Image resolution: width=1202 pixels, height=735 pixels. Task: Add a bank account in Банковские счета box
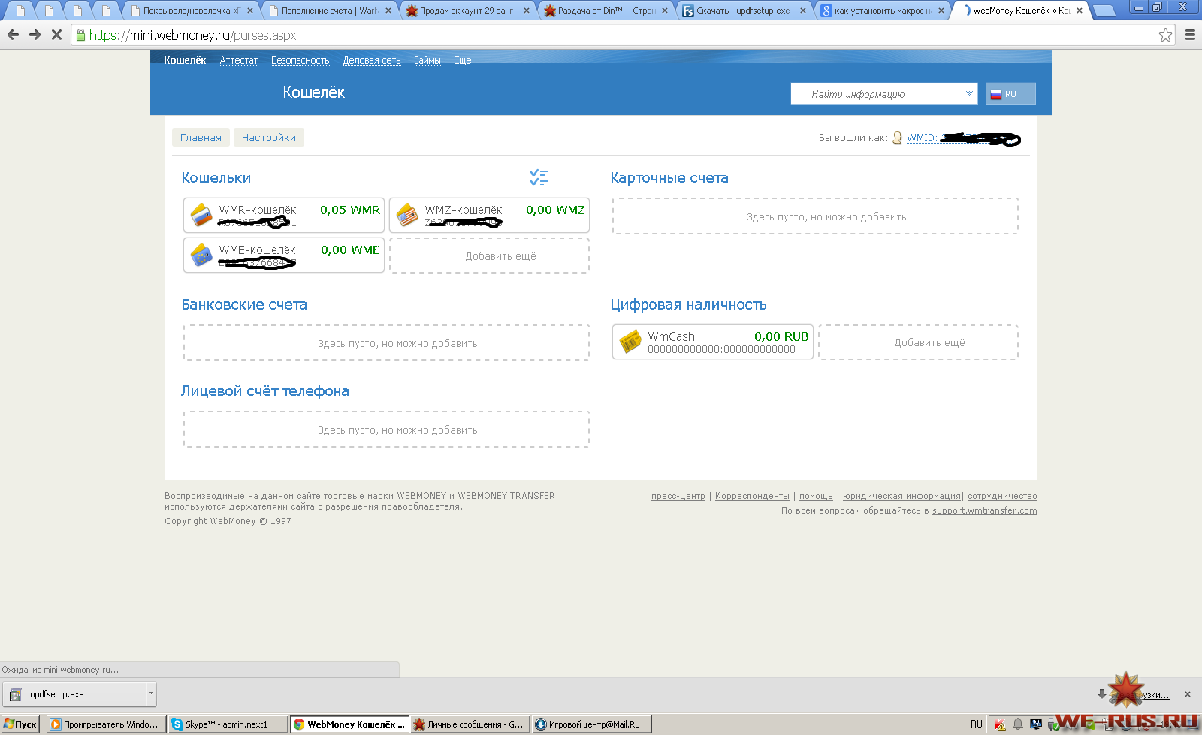point(386,342)
